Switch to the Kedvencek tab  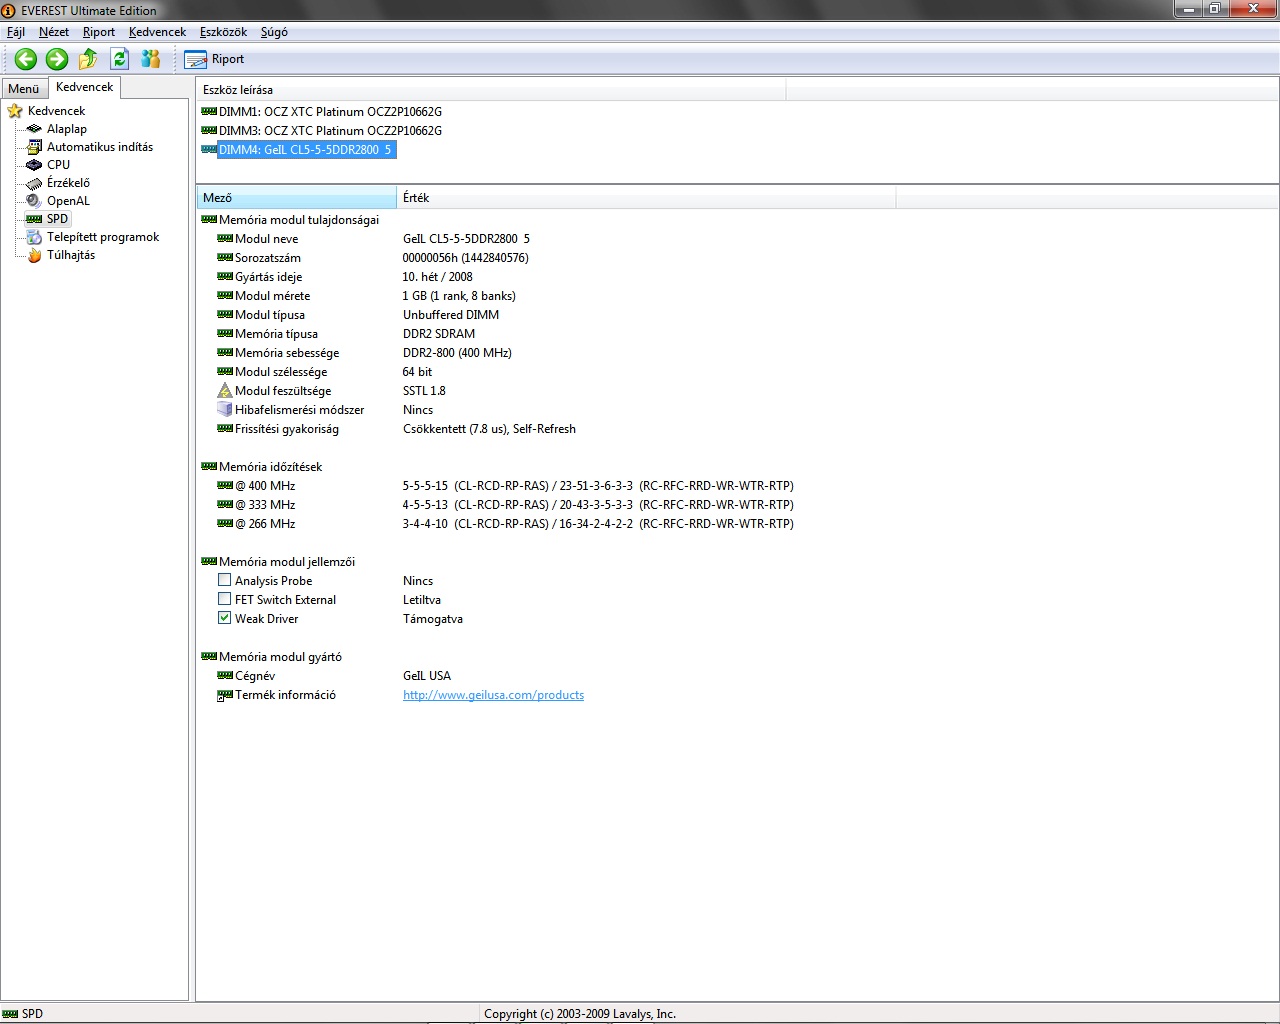tap(85, 87)
